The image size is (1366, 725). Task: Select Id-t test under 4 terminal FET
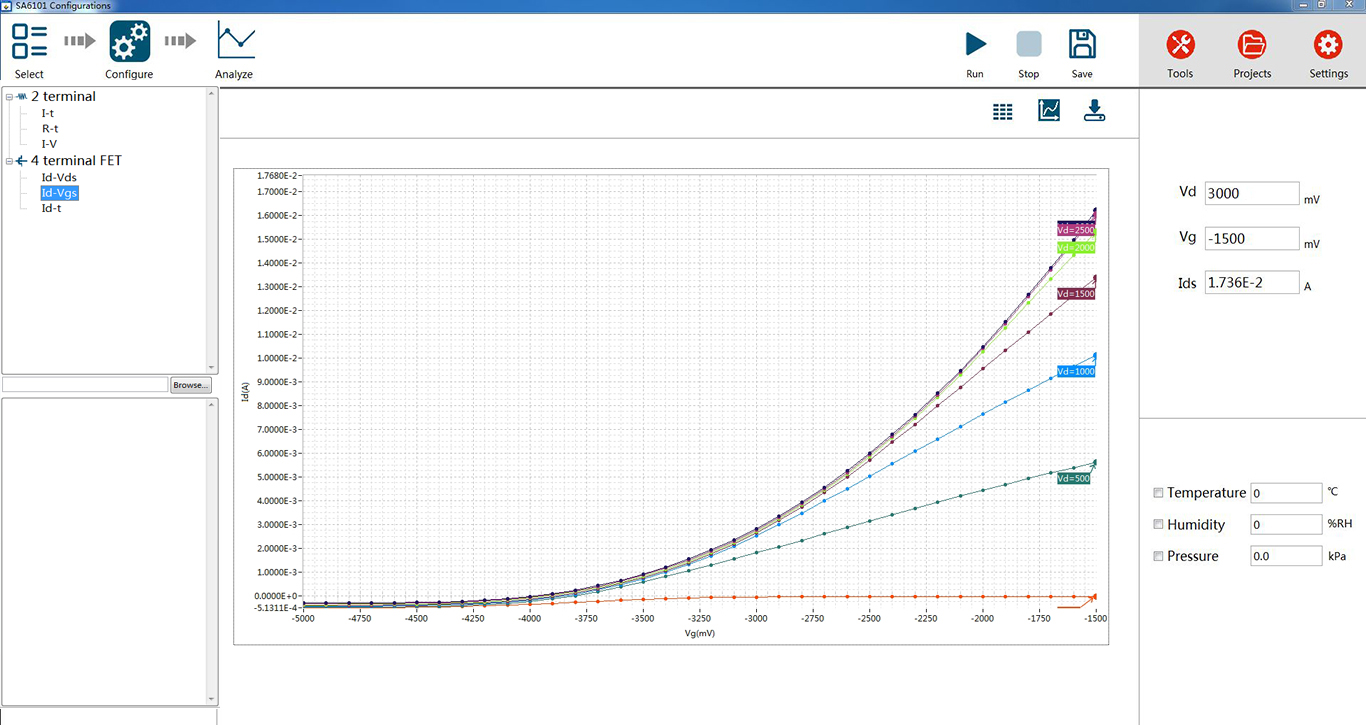[51, 208]
